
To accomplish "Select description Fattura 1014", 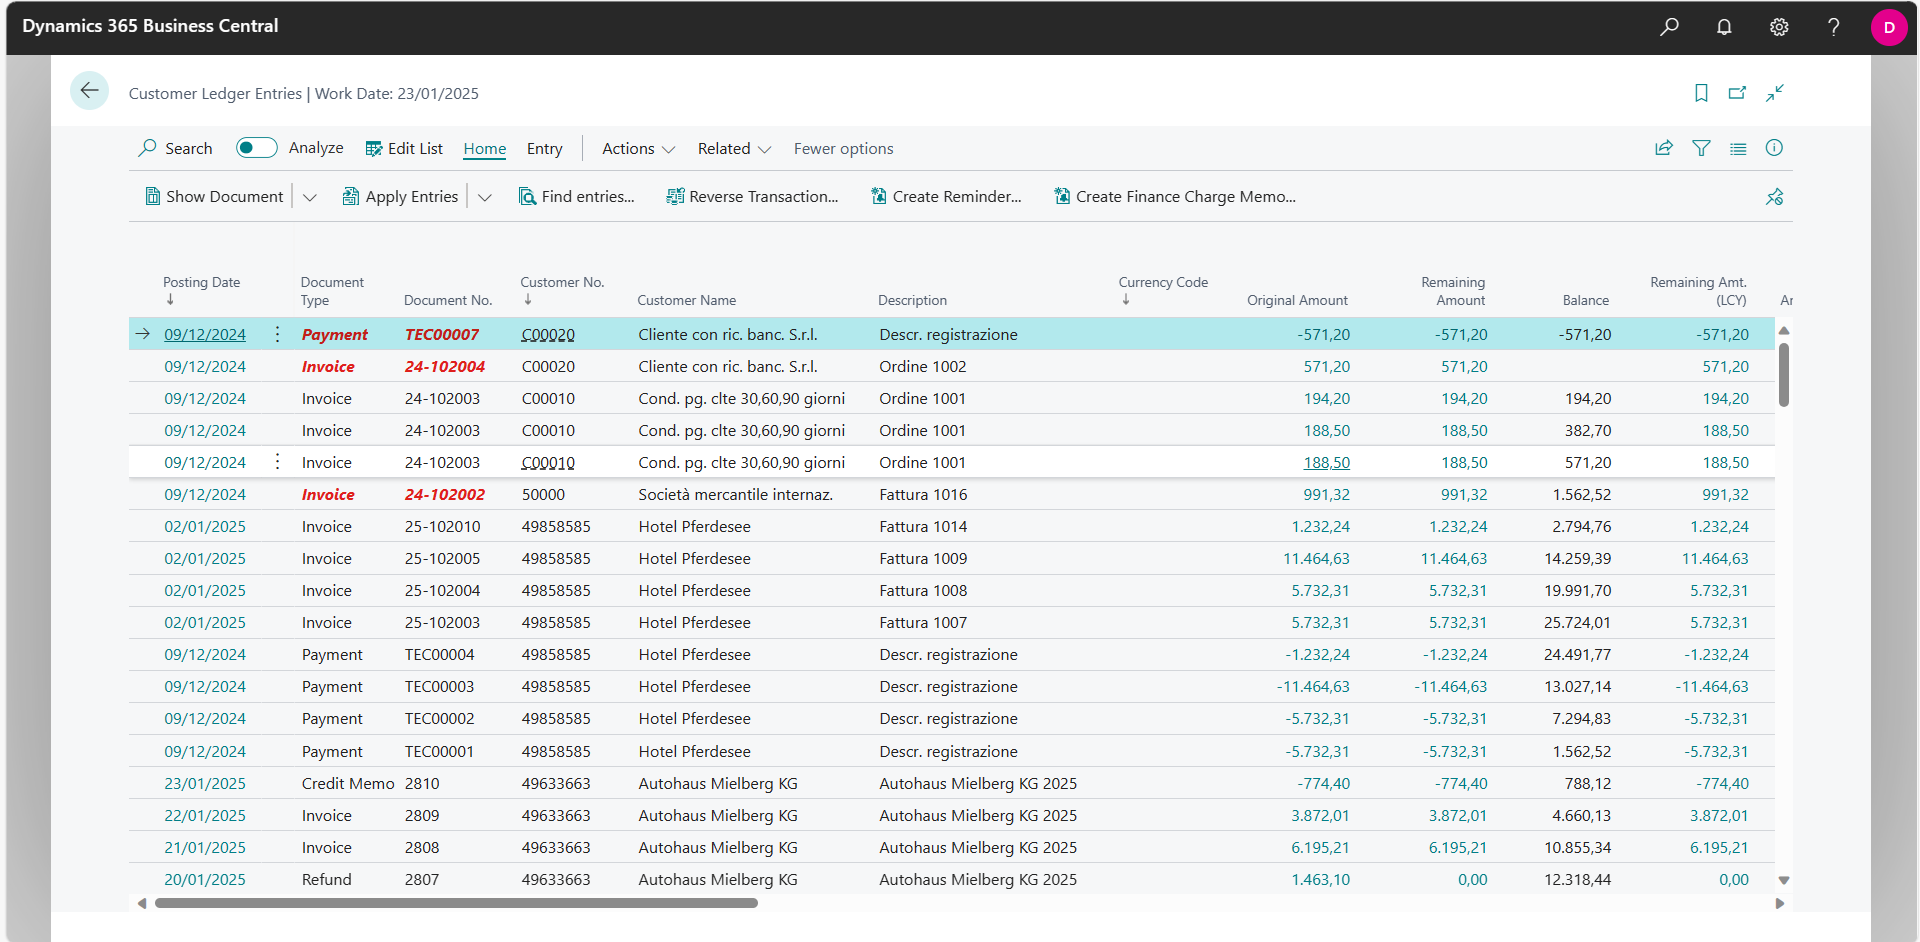I will (x=923, y=526).
